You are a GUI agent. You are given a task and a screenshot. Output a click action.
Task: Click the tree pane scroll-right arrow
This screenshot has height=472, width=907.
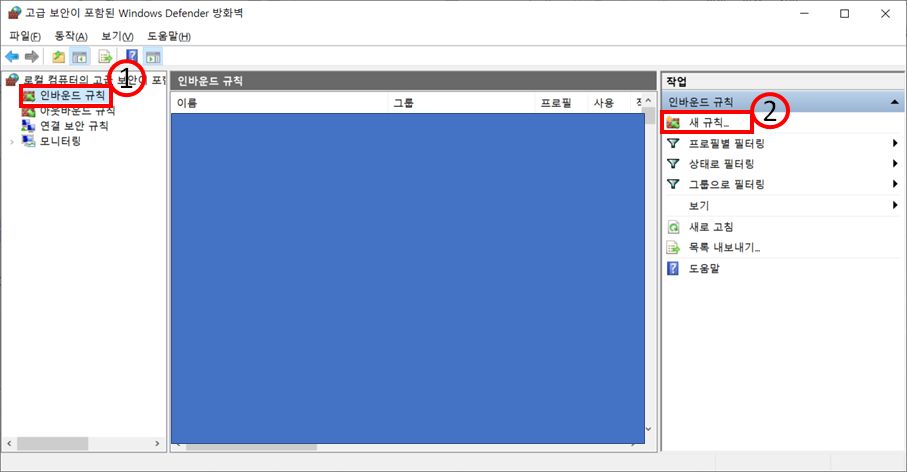(x=157, y=444)
